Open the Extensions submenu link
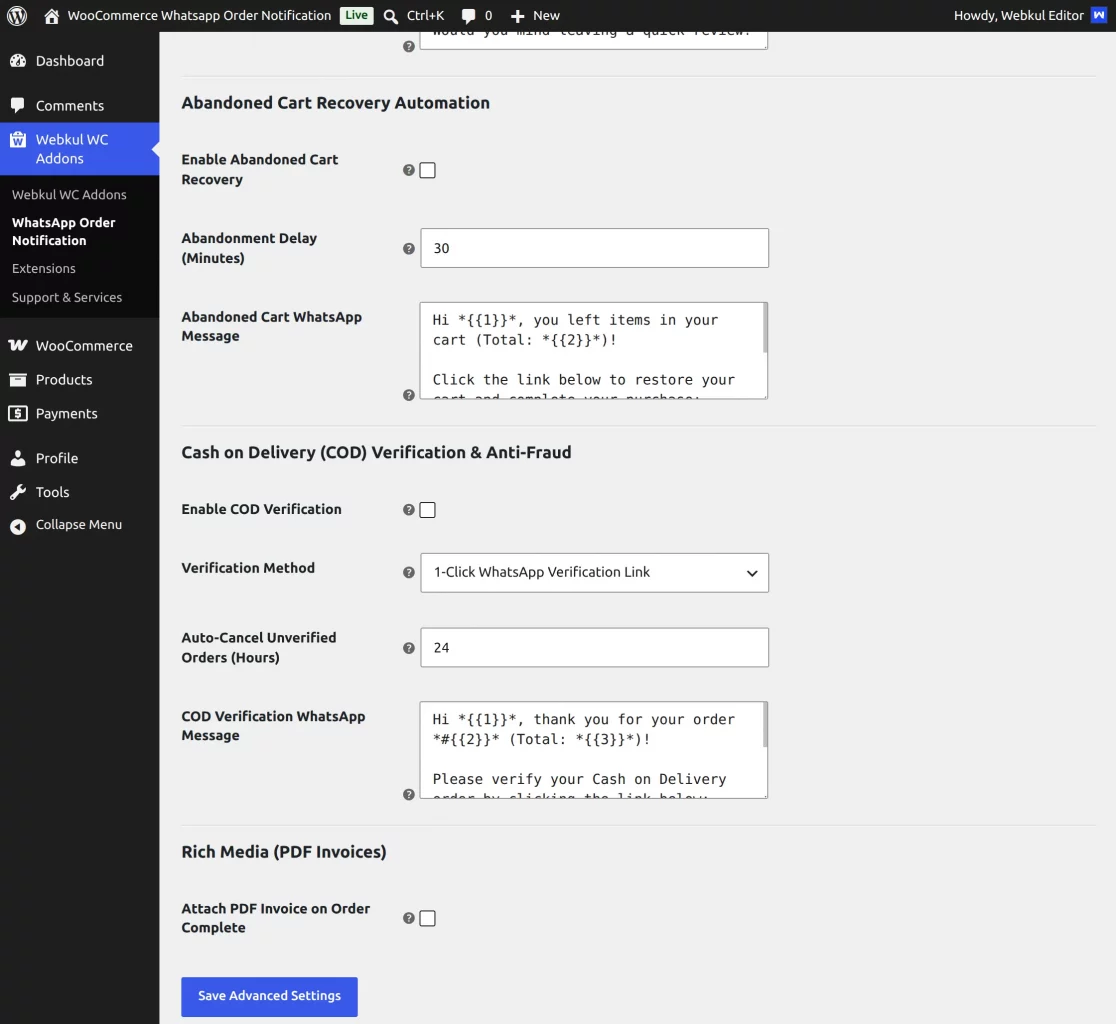The width and height of the screenshot is (1116, 1024). 43,268
